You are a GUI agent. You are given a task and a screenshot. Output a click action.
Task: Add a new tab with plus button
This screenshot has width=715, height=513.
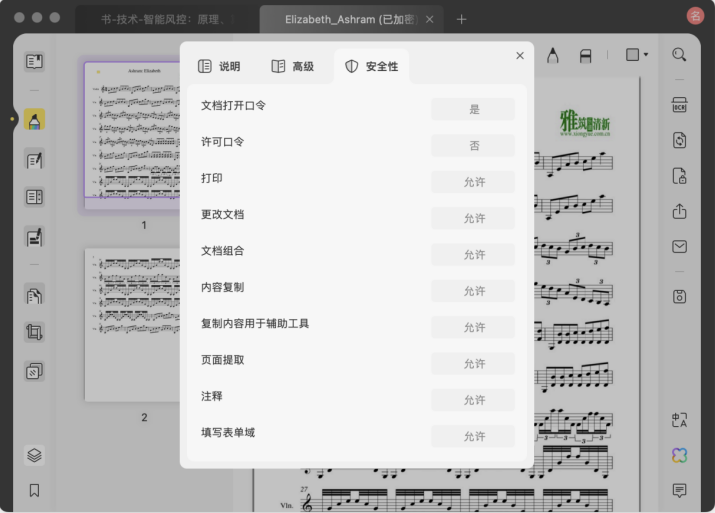pos(461,20)
